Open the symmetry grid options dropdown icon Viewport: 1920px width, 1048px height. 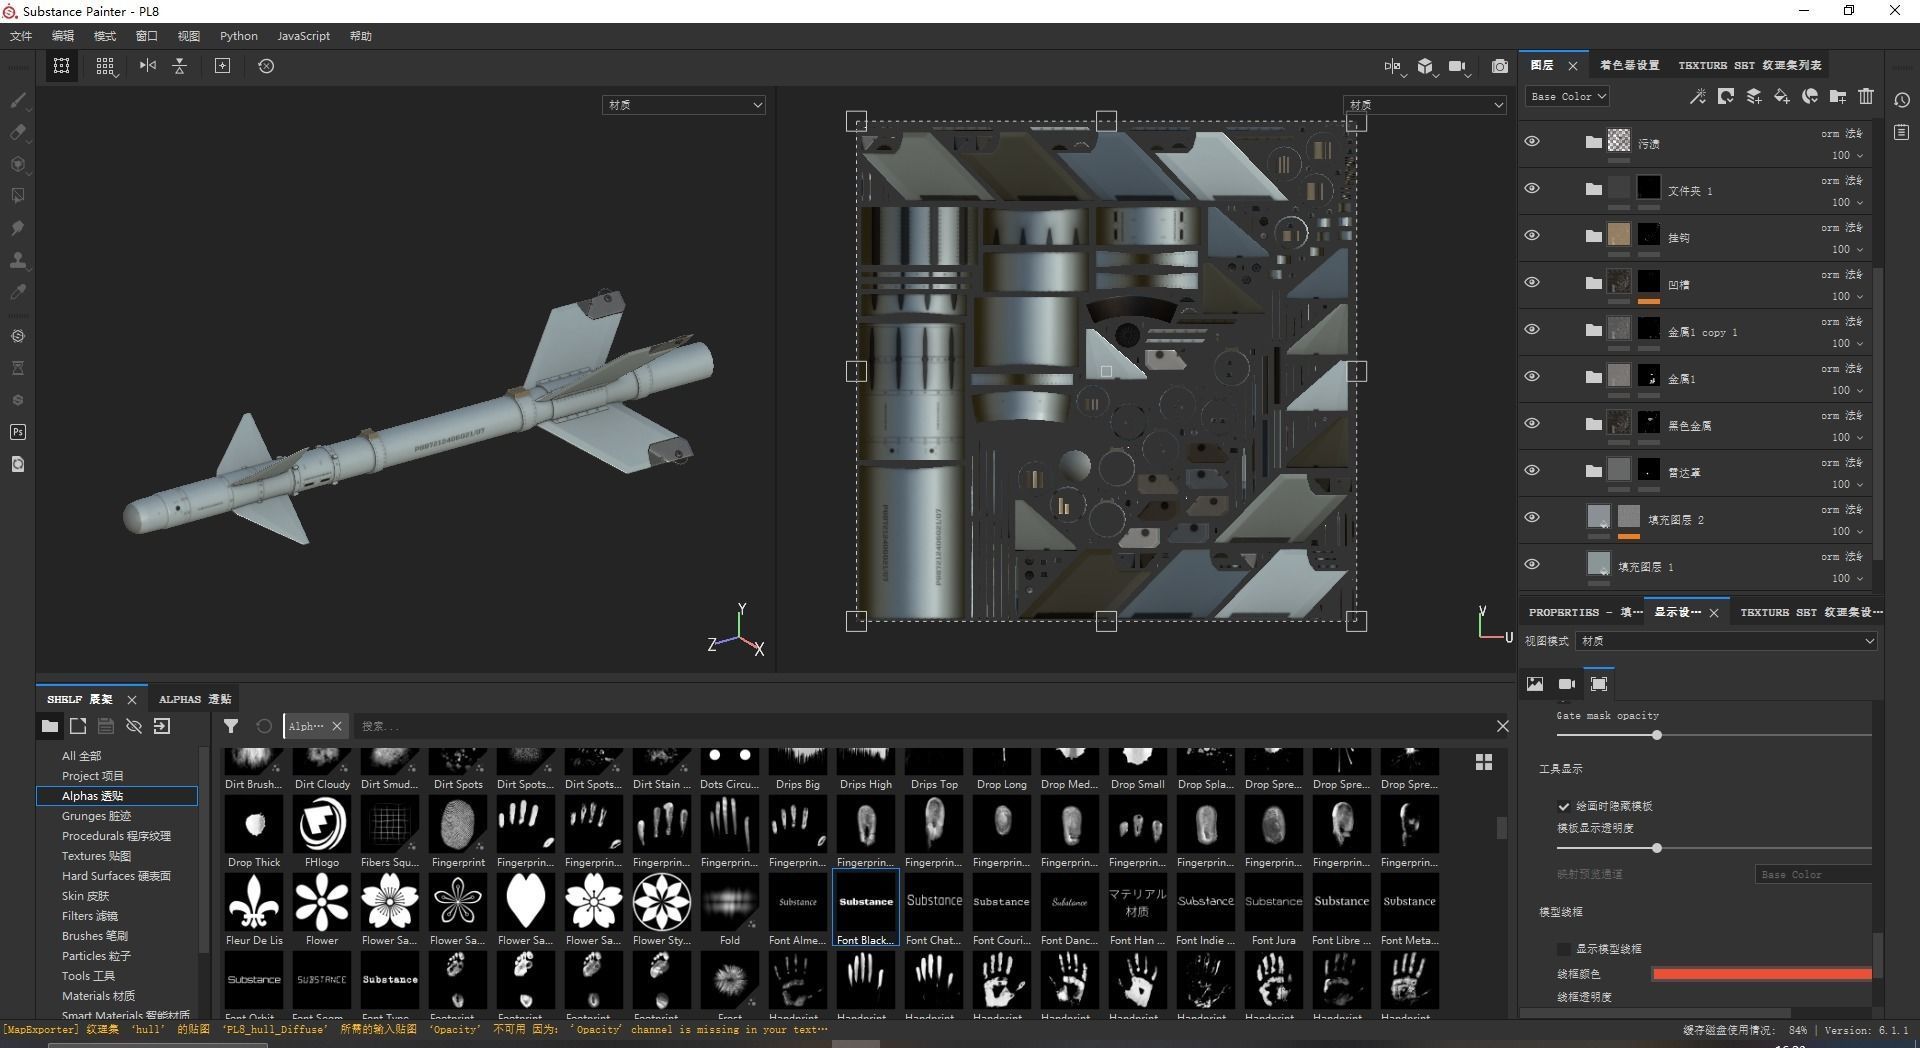105,66
